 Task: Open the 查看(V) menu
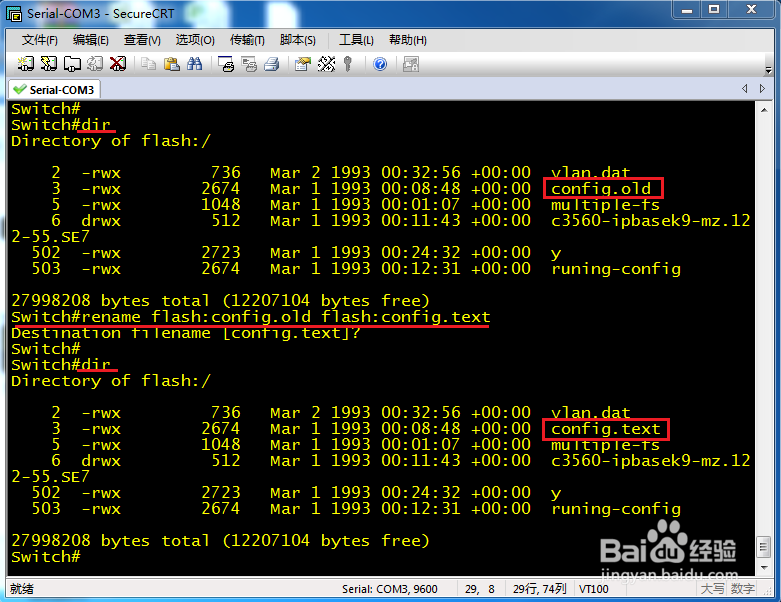point(142,40)
